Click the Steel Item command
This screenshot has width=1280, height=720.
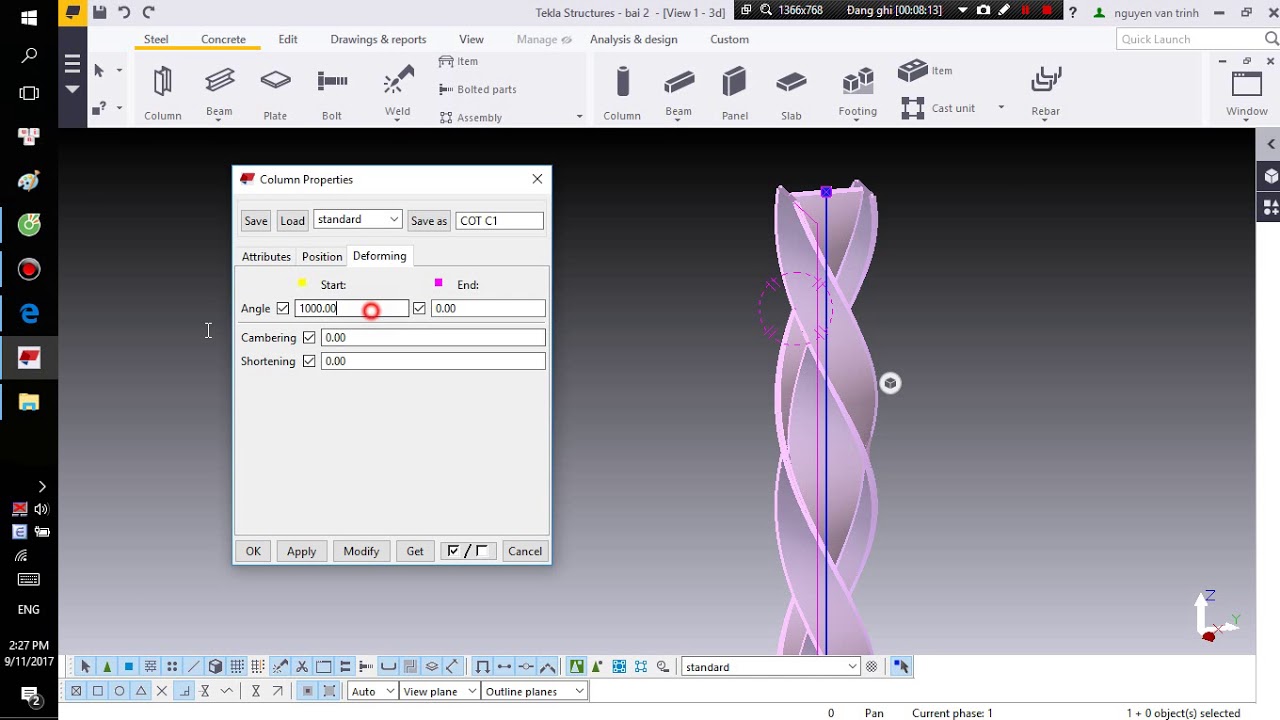coord(458,61)
